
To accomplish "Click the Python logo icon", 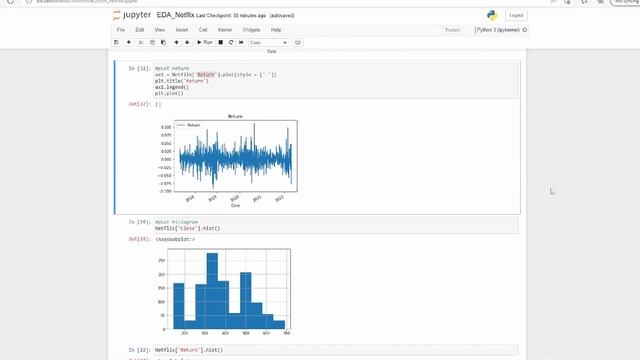I will point(492,16).
